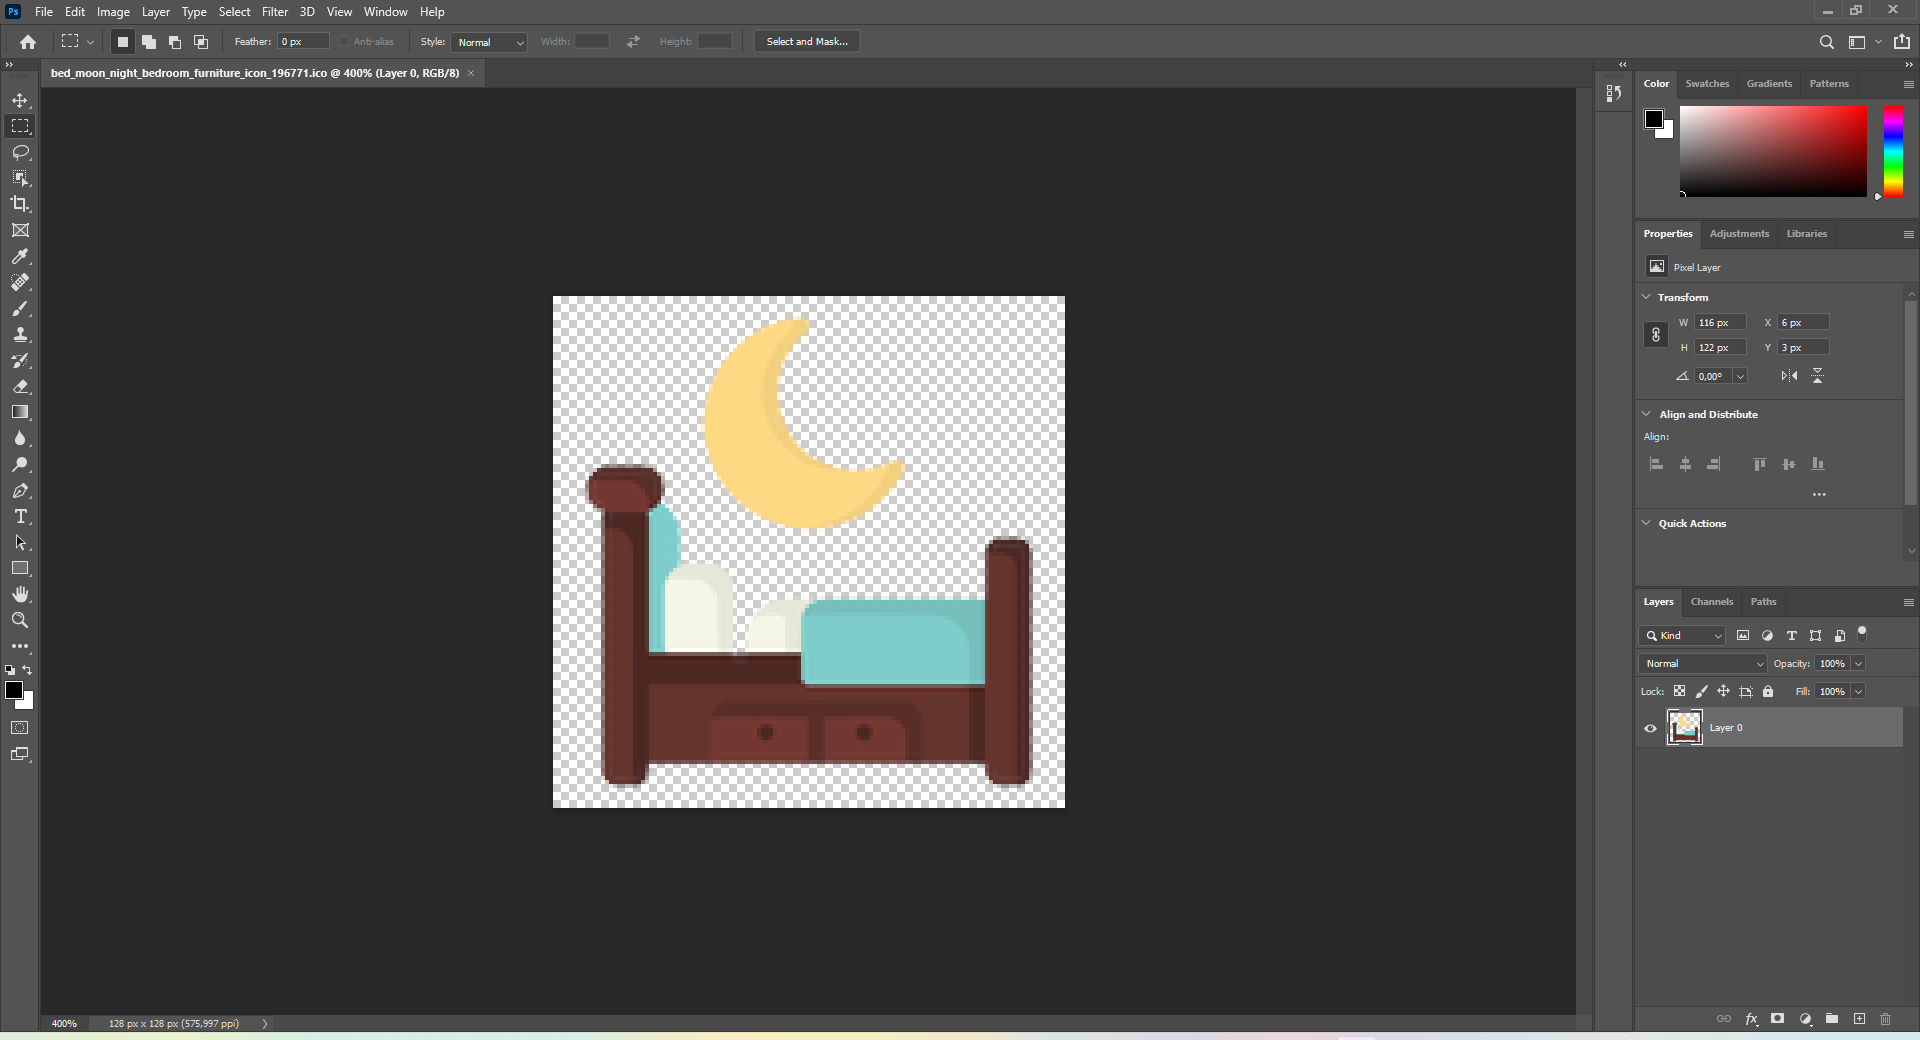Image resolution: width=1920 pixels, height=1040 pixels.
Task: Click the Delete layer trash icon
Action: point(1886,1019)
